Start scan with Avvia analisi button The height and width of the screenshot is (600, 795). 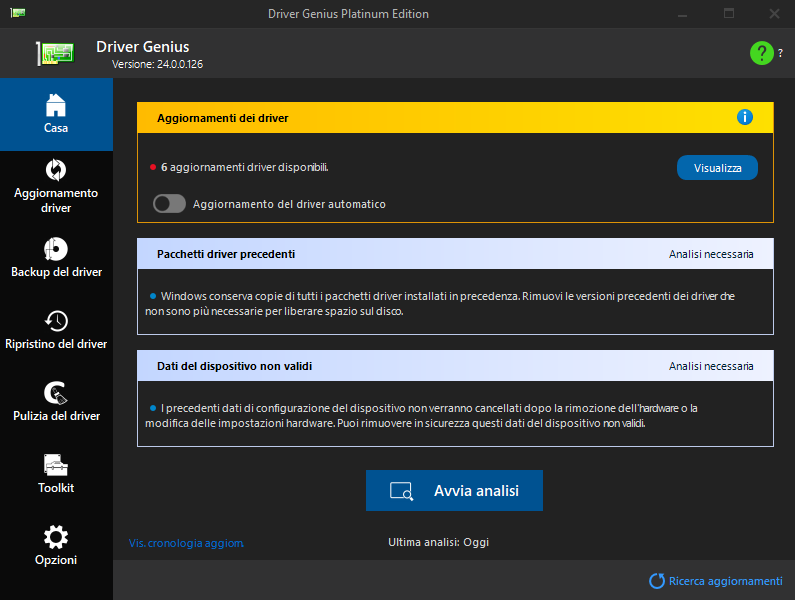pos(454,490)
